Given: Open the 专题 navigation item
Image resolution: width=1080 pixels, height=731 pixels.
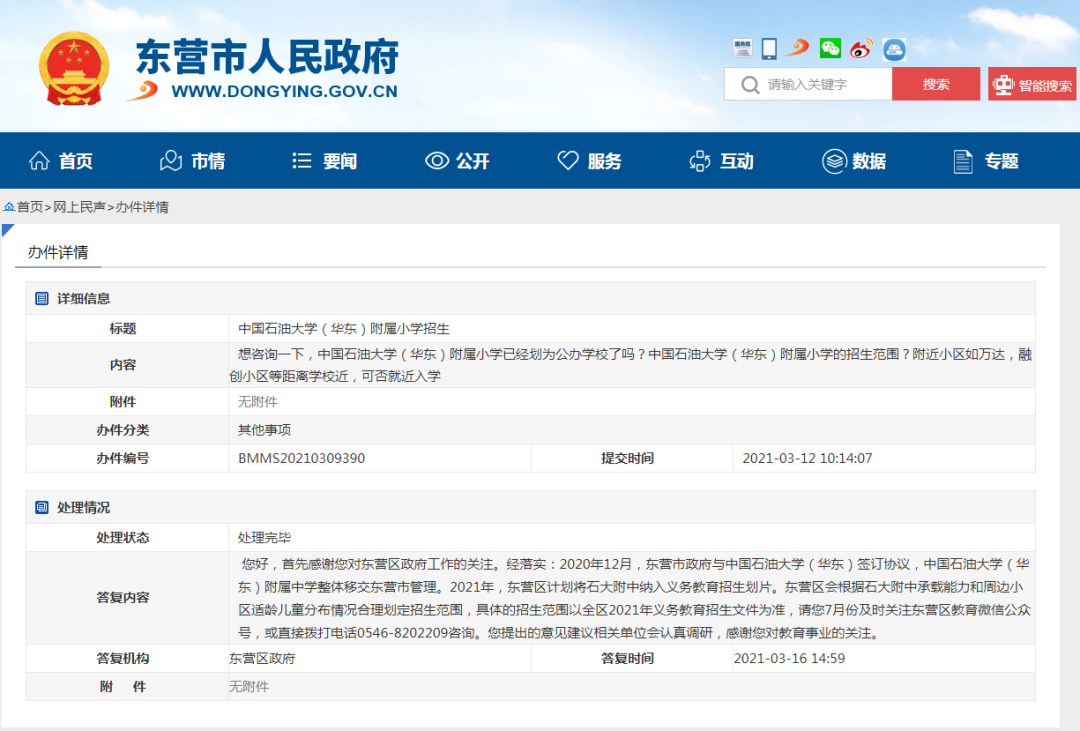Looking at the screenshot, I should pos(986,161).
